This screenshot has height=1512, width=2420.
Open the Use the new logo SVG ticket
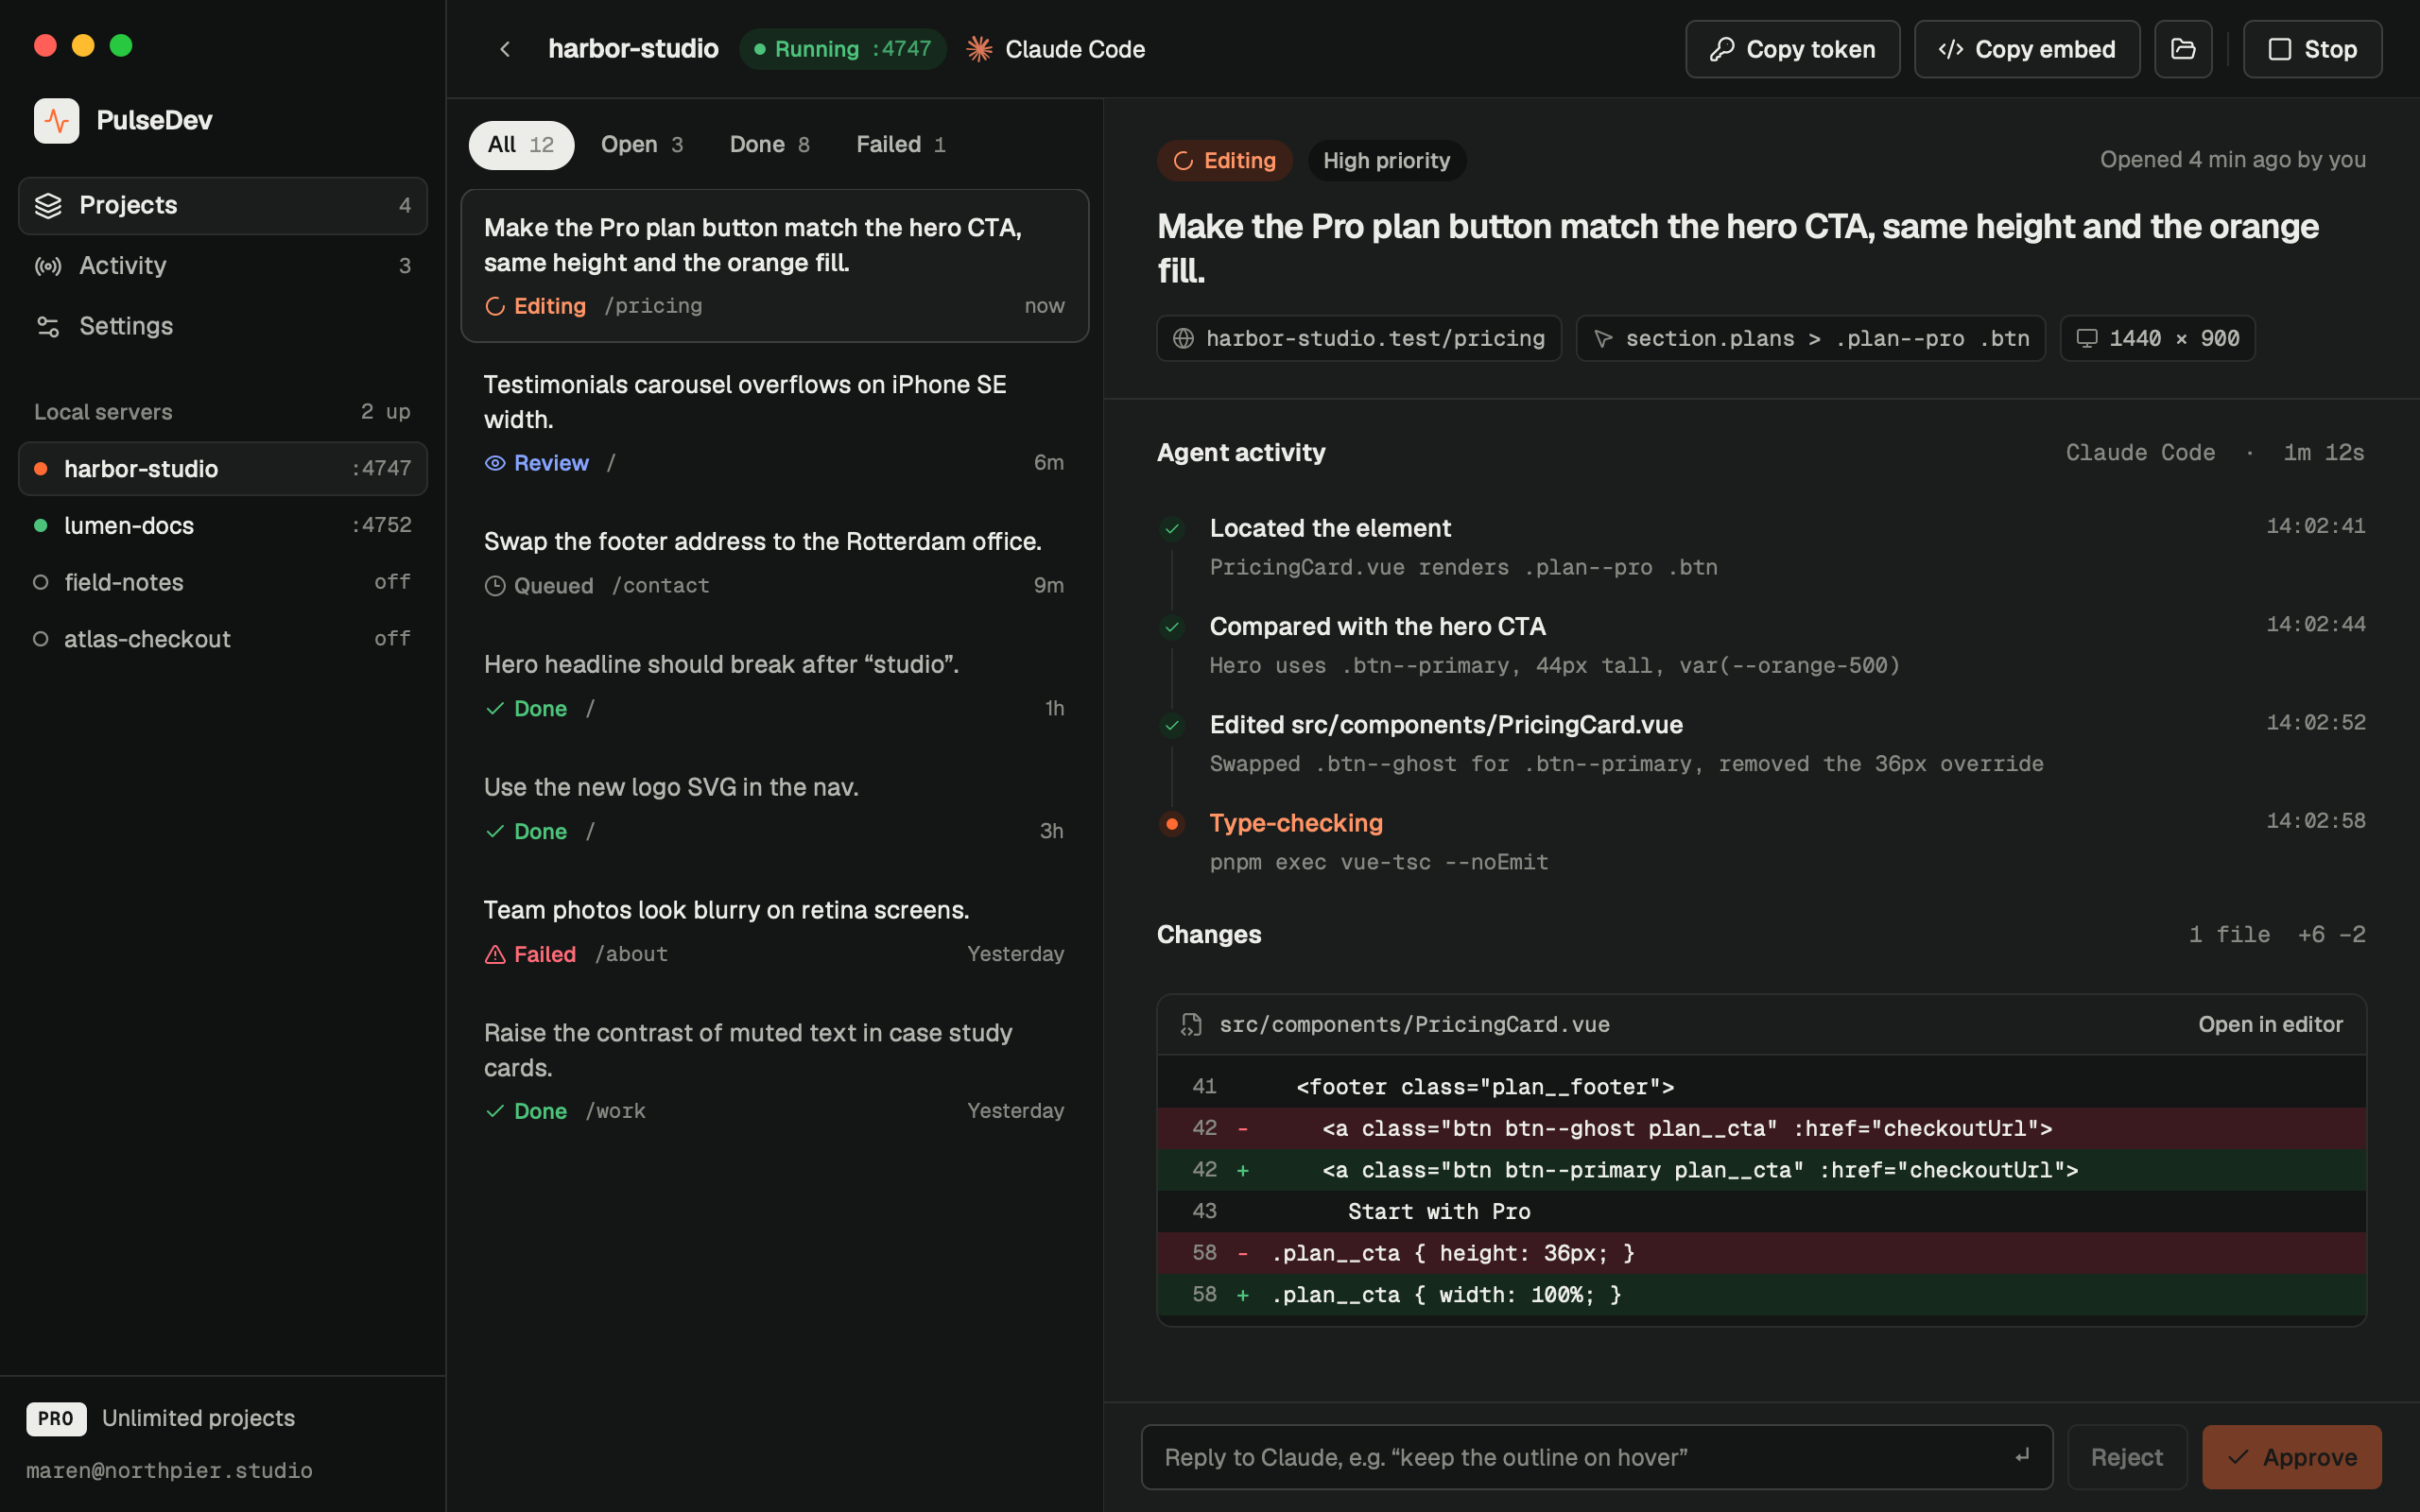pyautogui.click(x=774, y=809)
